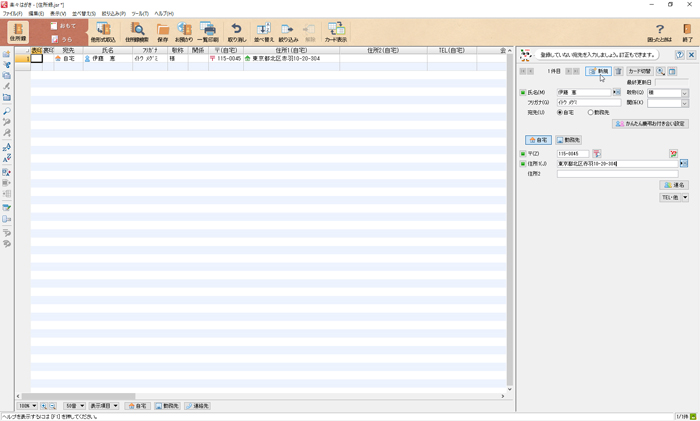Click the 困ったときは help icon
The image size is (700, 421).
pyautogui.click(x=659, y=32)
